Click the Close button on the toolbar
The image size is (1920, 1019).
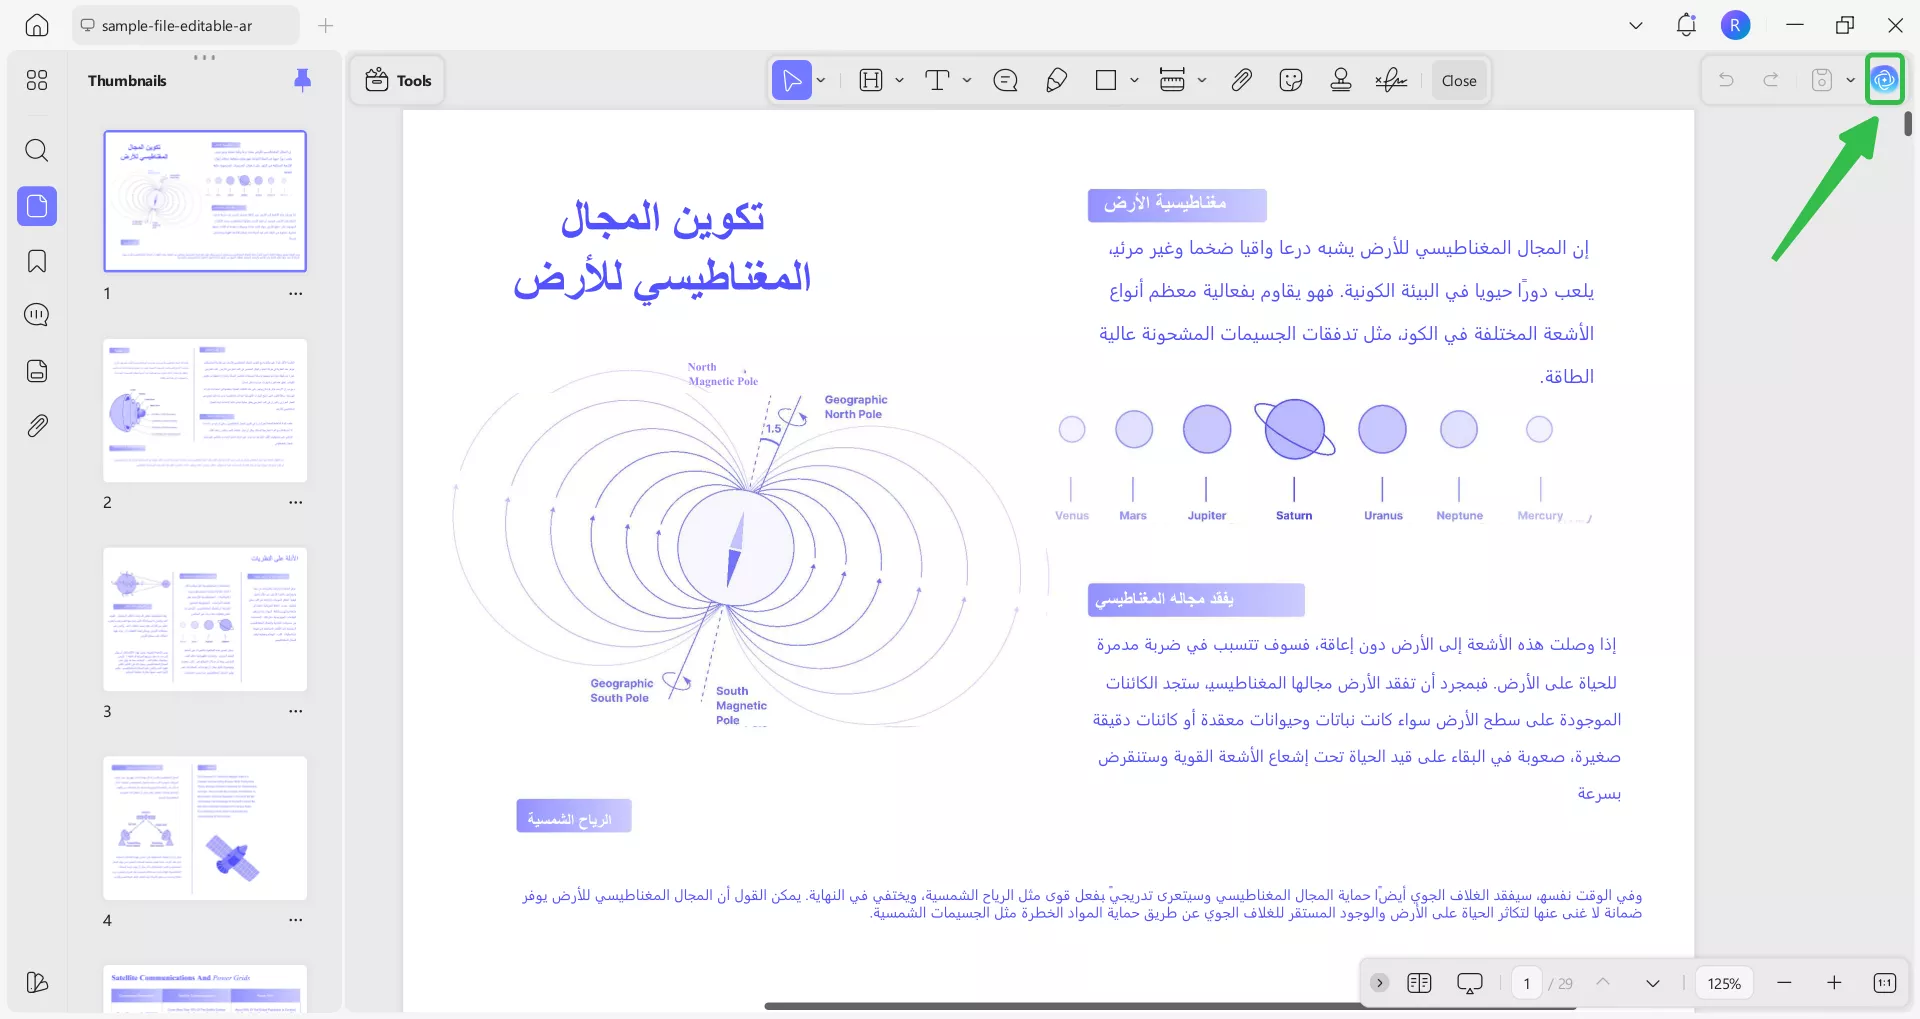tap(1458, 80)
